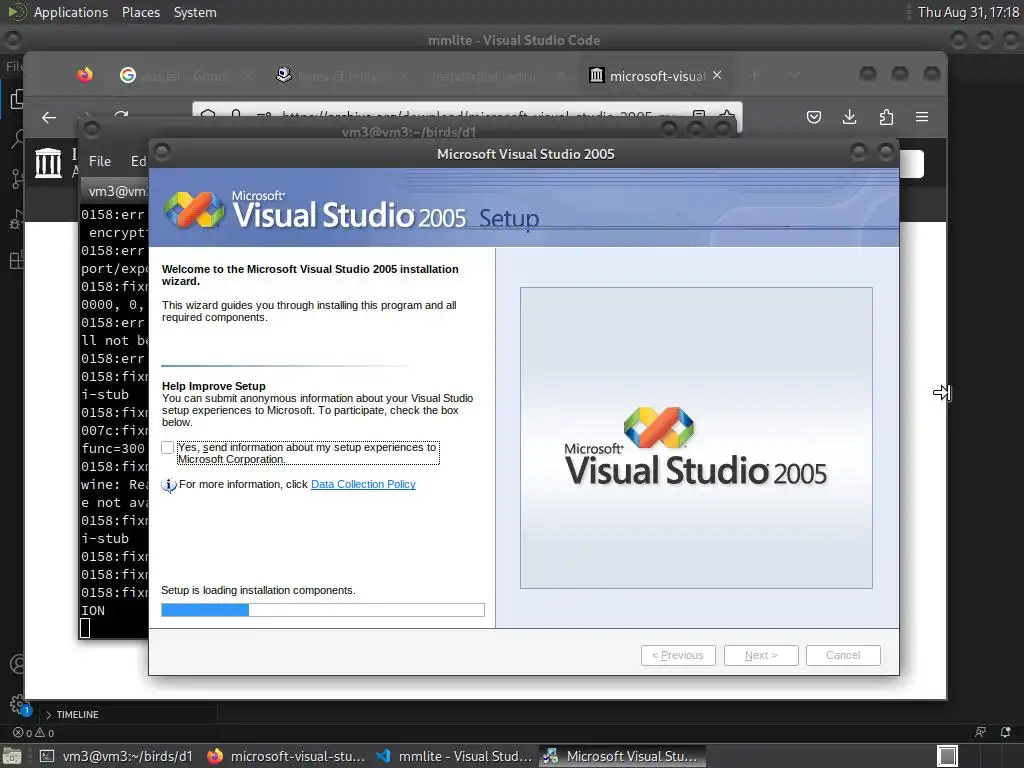Open Firefox hamburger menu
1024x768 pixels.
pyautogui.click(x=922, y=118)
